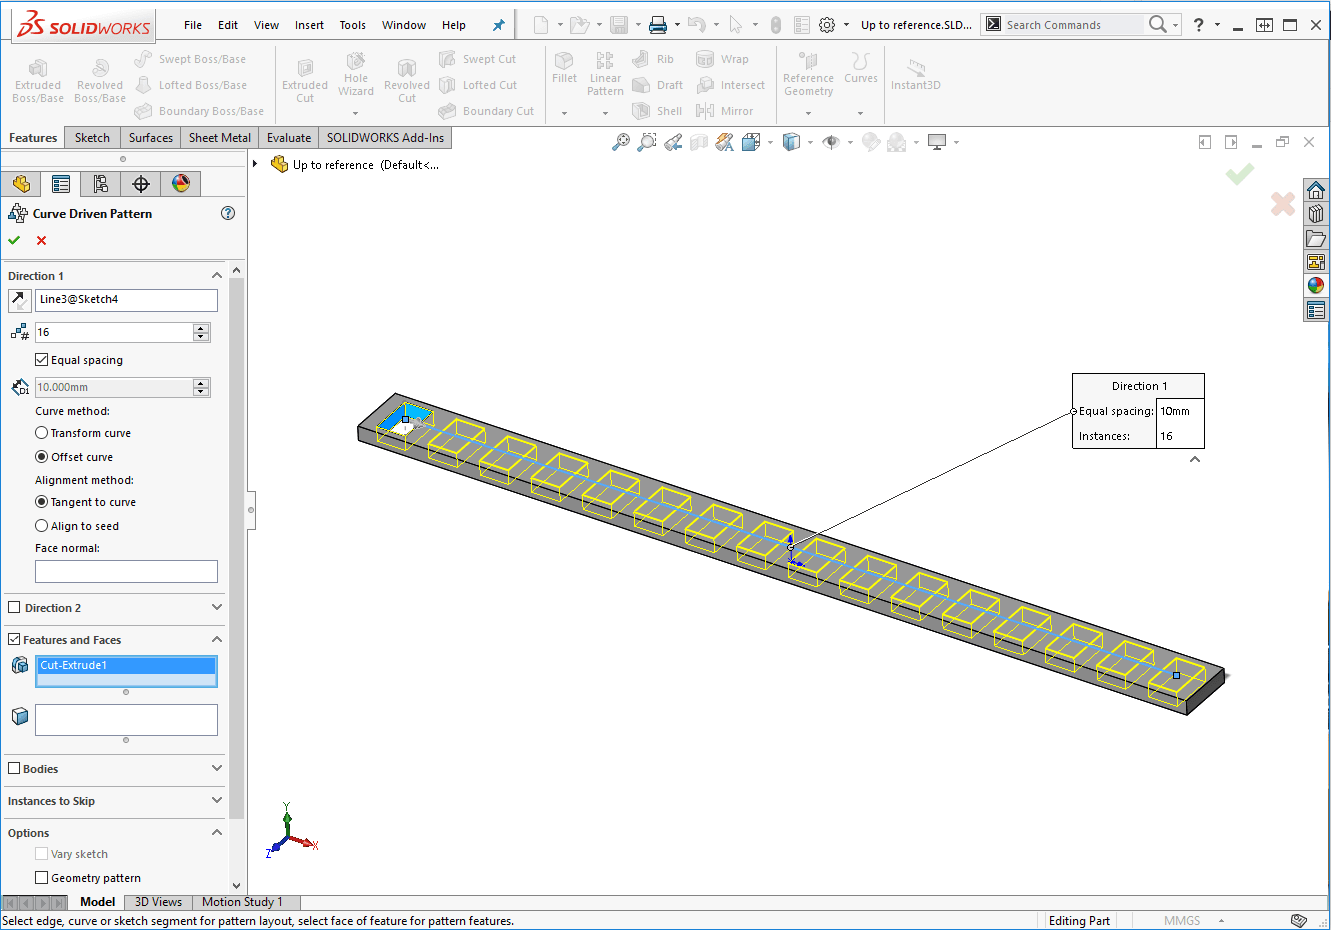Screen dimensions: 1331x930
Task: Cancel pattern with the red X icon
Action: pos(41,240)
